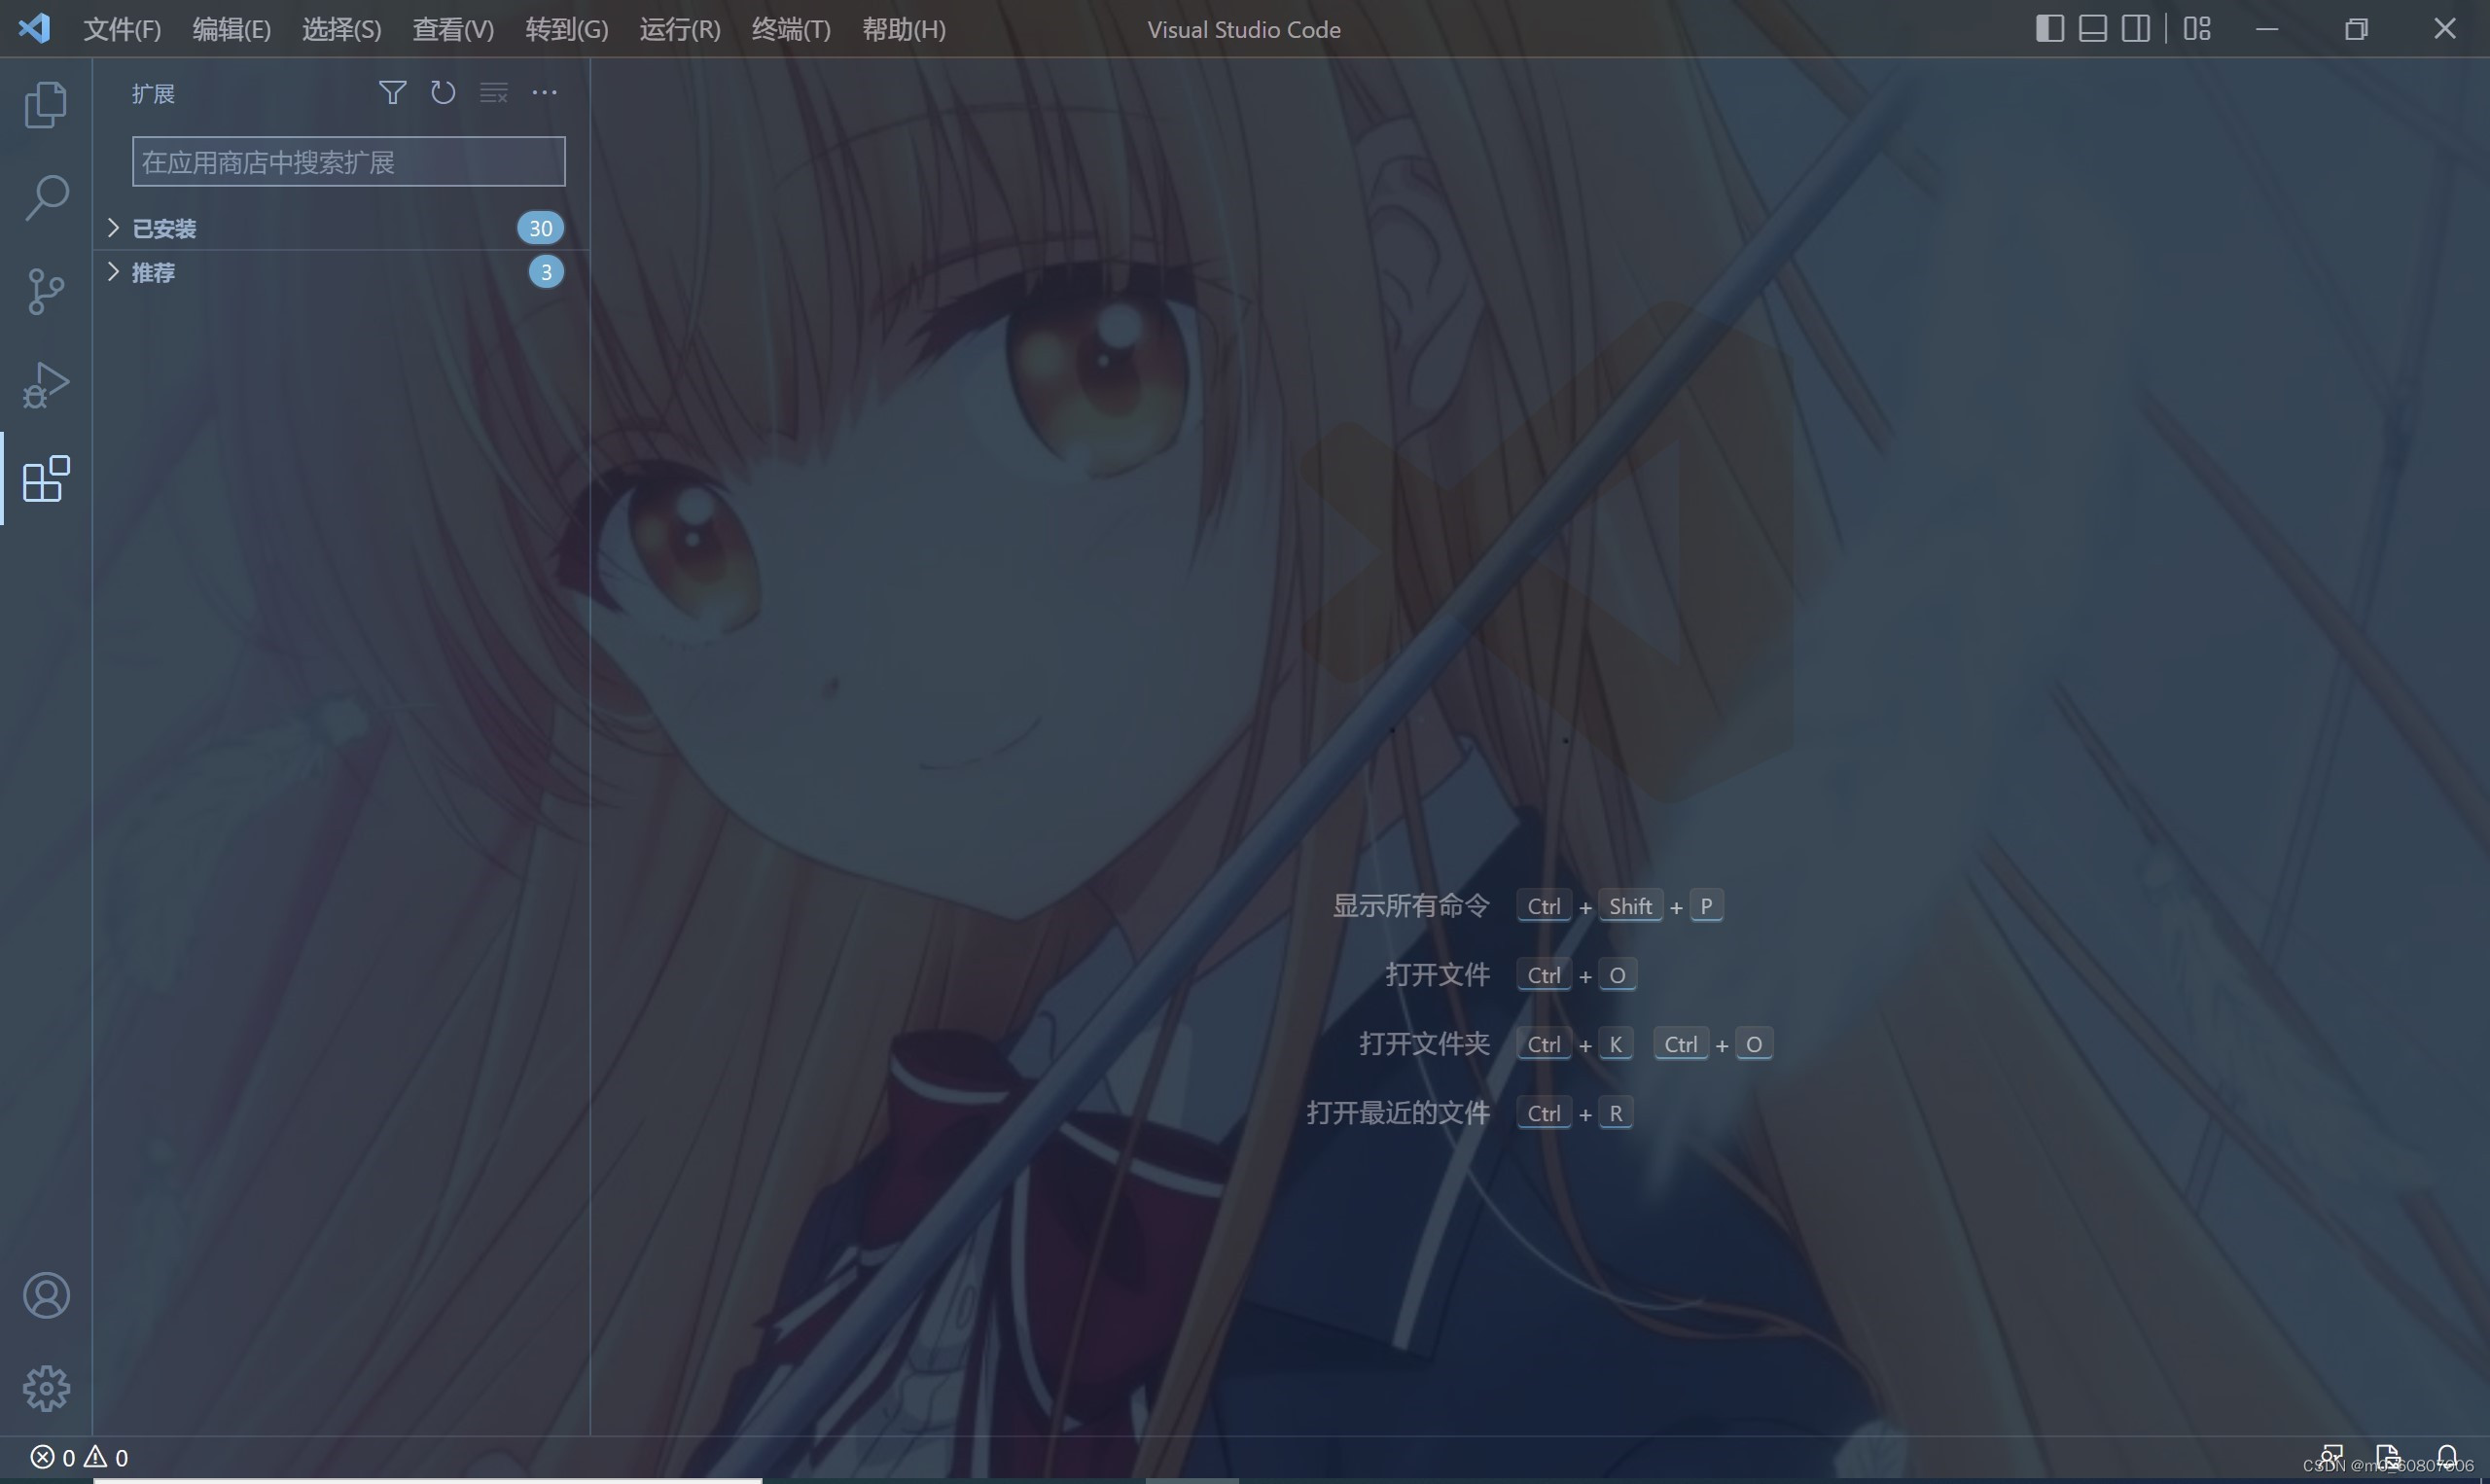Open the Run and Debug view

pos(45,385)
